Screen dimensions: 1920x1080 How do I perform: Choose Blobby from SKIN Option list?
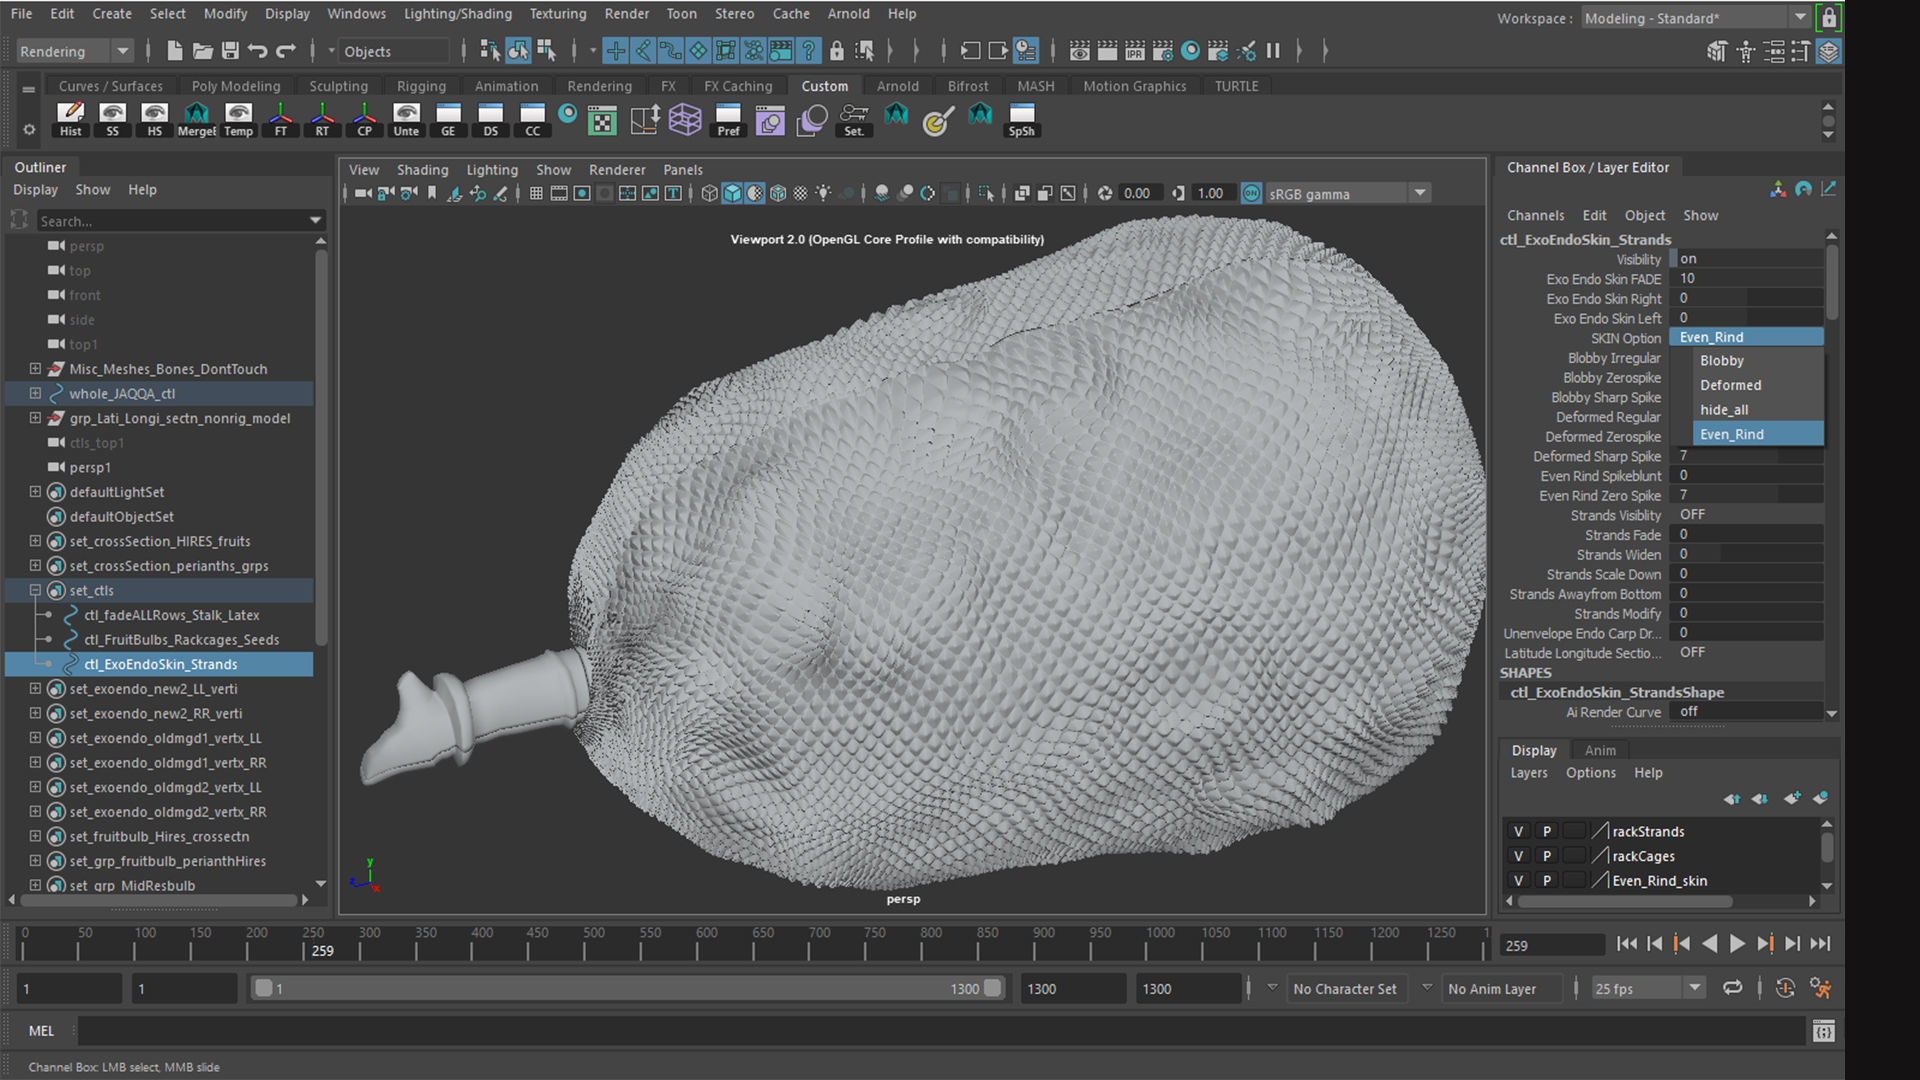click(x=1758, y=360)
